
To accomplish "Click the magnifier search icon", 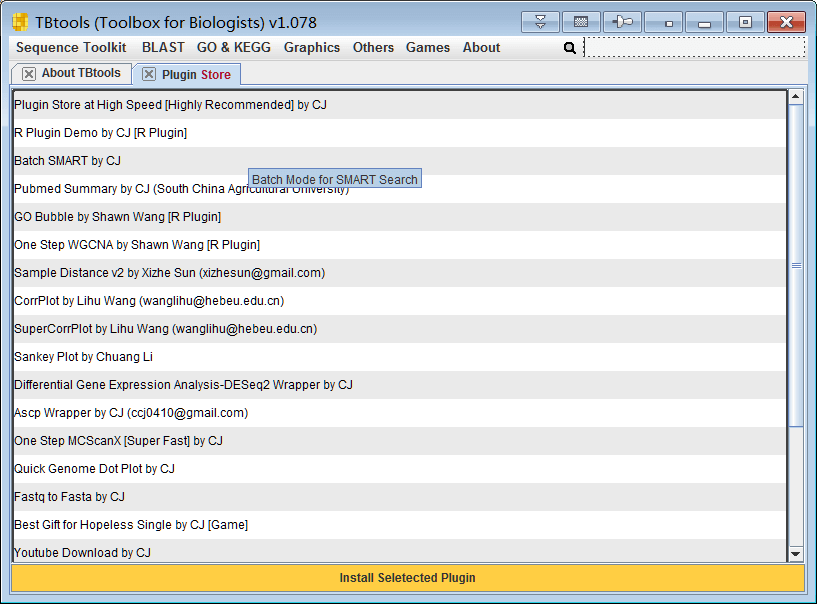I will click(x=570, y=48).
